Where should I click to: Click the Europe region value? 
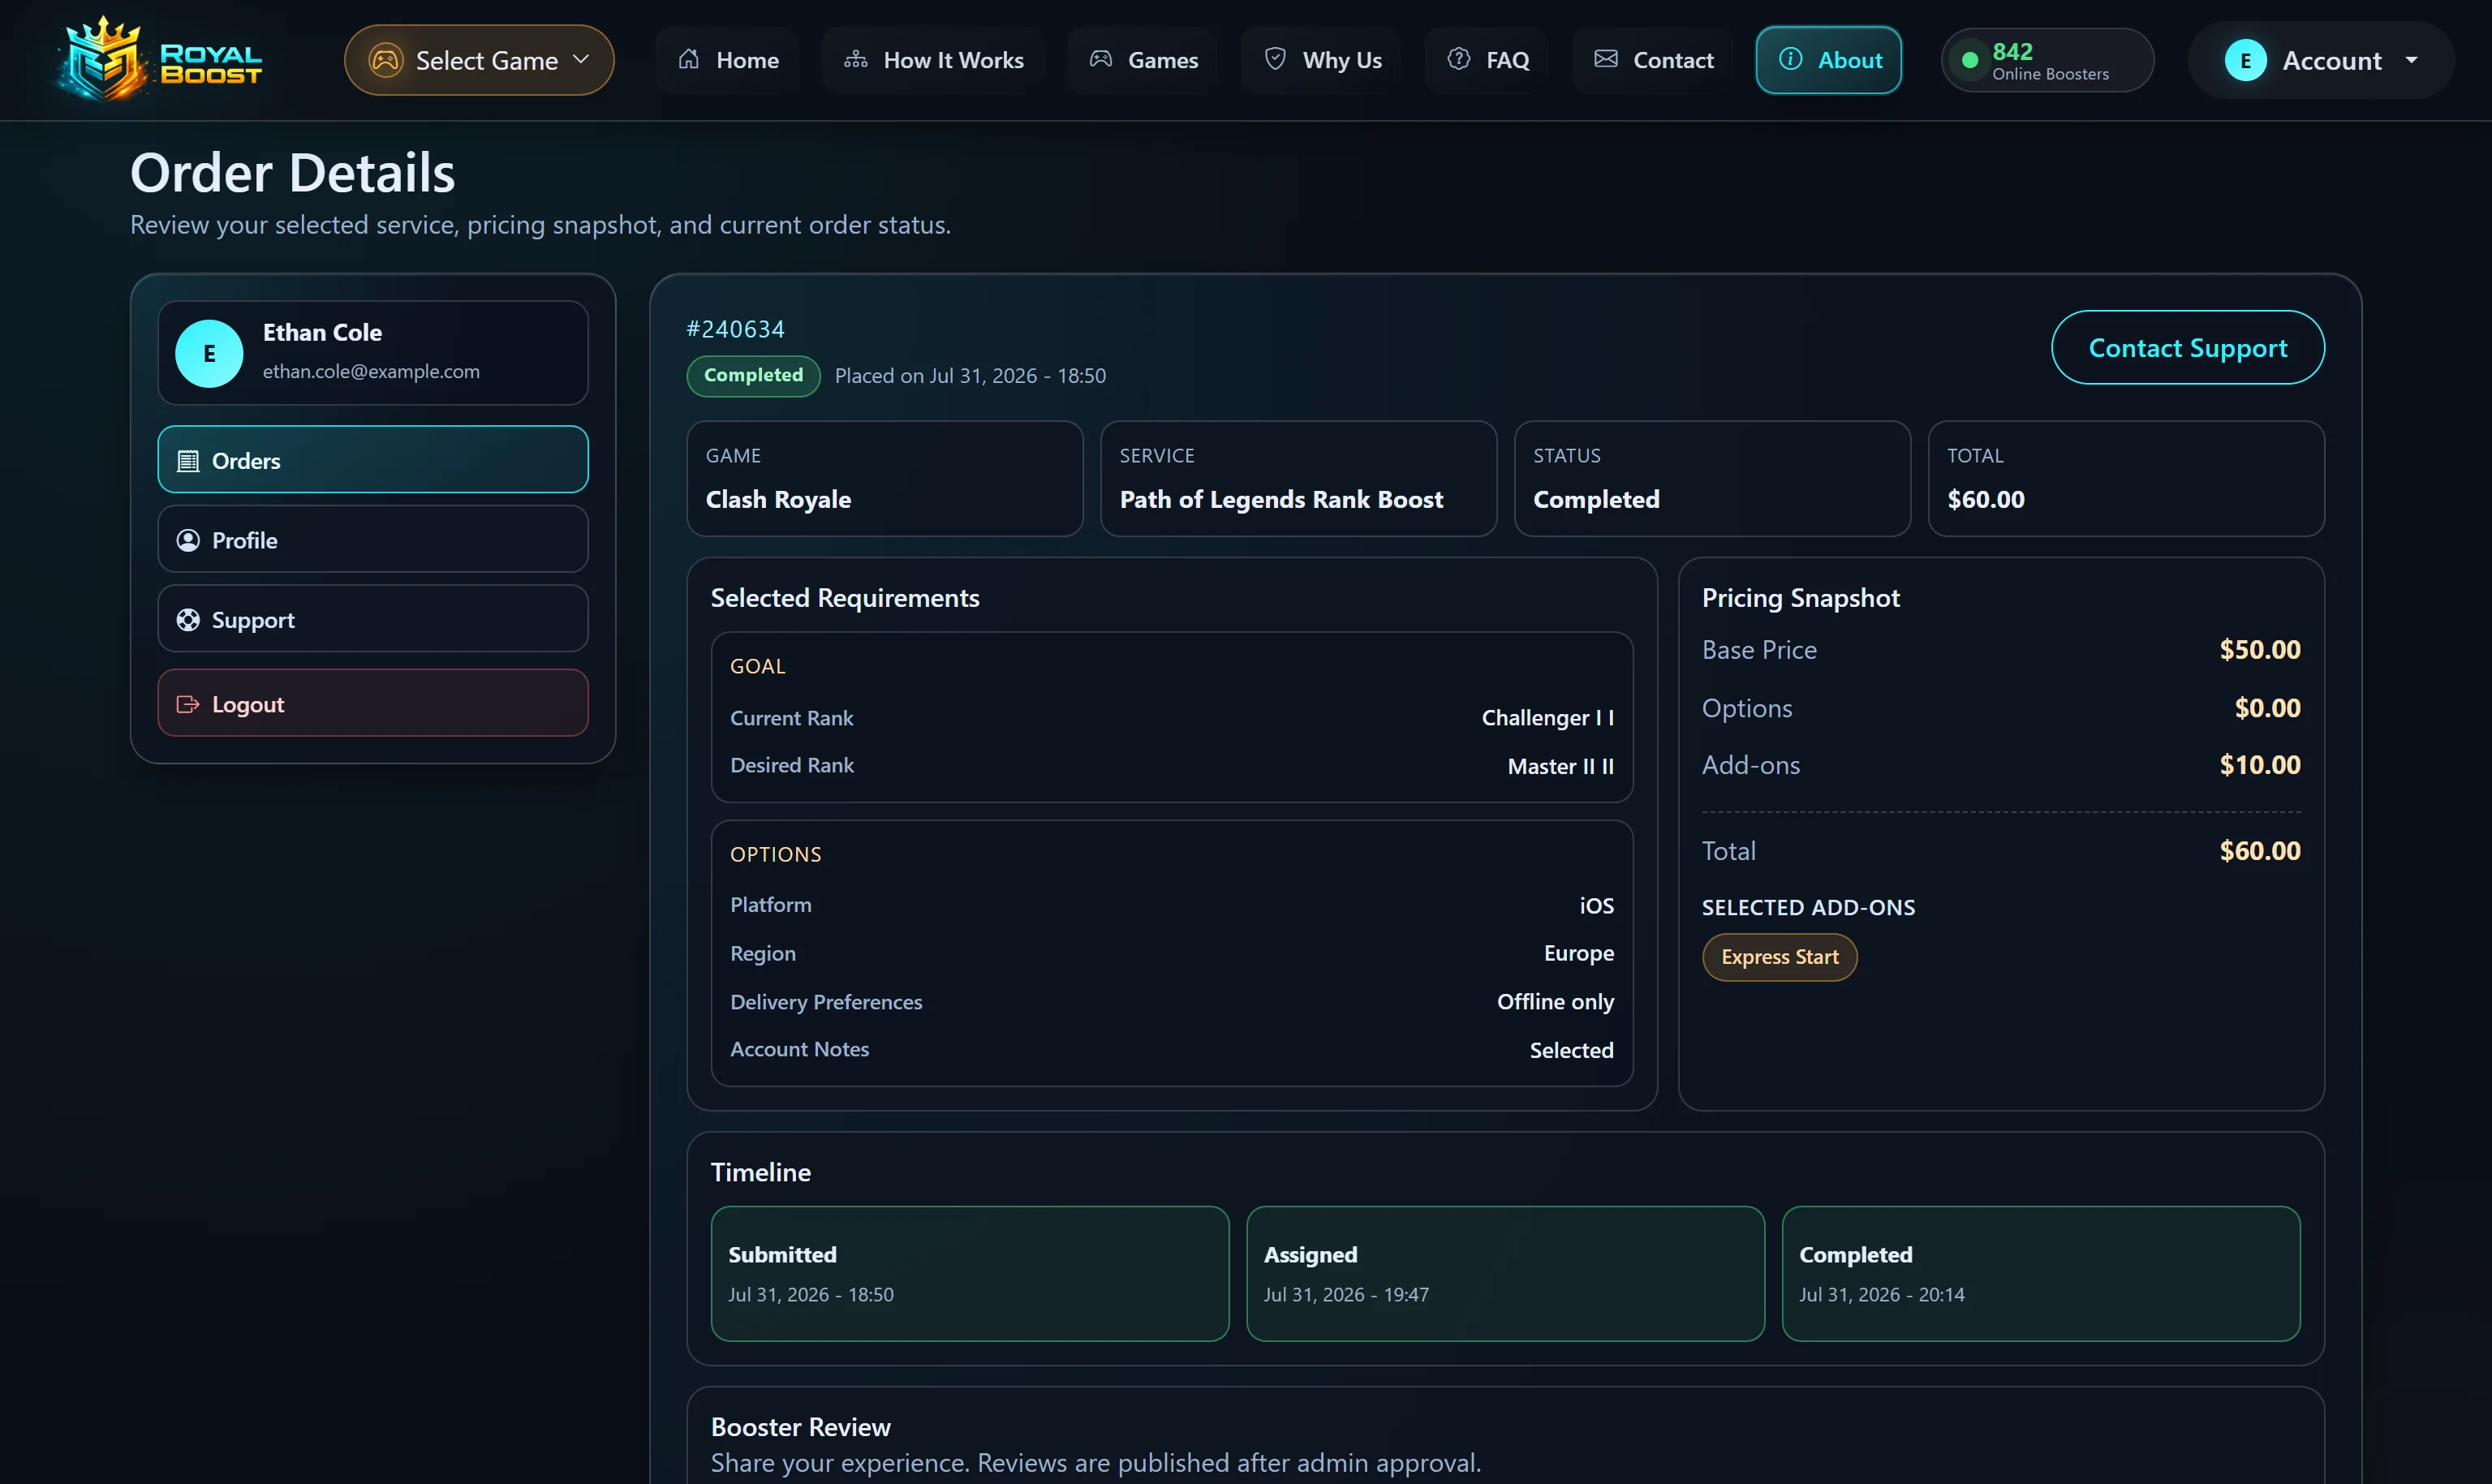[1579, 953]
